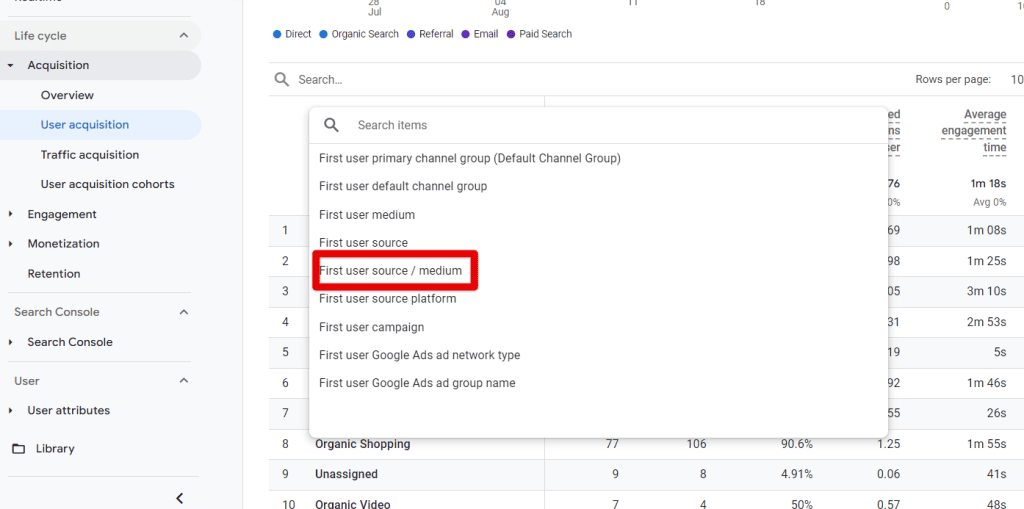The width and height of the screenshot is (1024, 509).
Task: Expand the Engagement menu arrow
Action: pyautogui.click(x=11, y=214)
